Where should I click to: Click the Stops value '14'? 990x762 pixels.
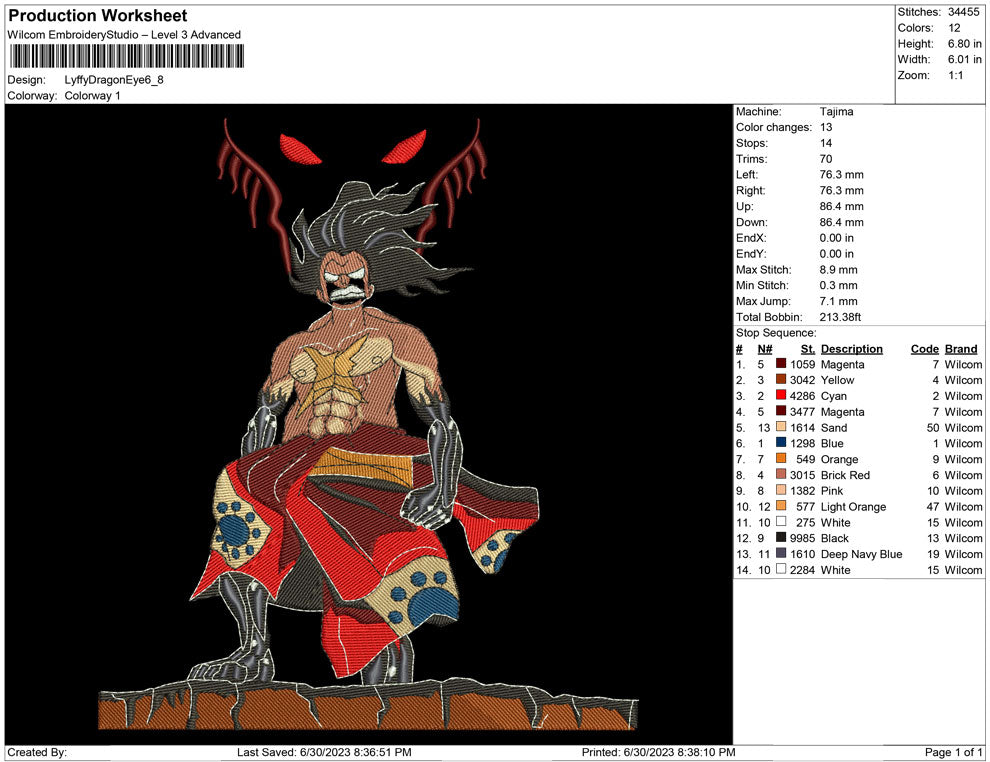[826, 143]
